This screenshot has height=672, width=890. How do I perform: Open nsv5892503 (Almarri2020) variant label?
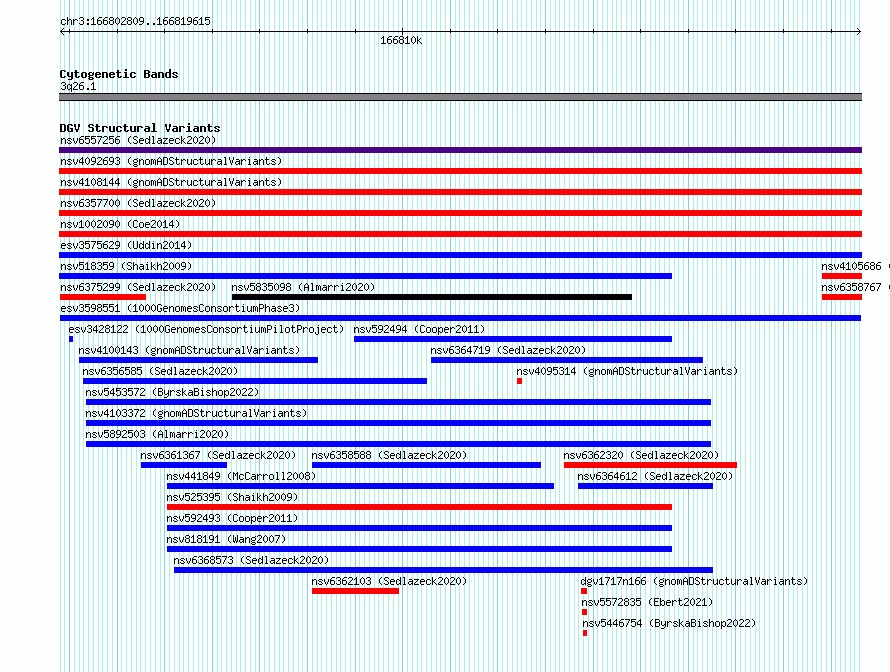pyautogui.click(x=157, y=434)
